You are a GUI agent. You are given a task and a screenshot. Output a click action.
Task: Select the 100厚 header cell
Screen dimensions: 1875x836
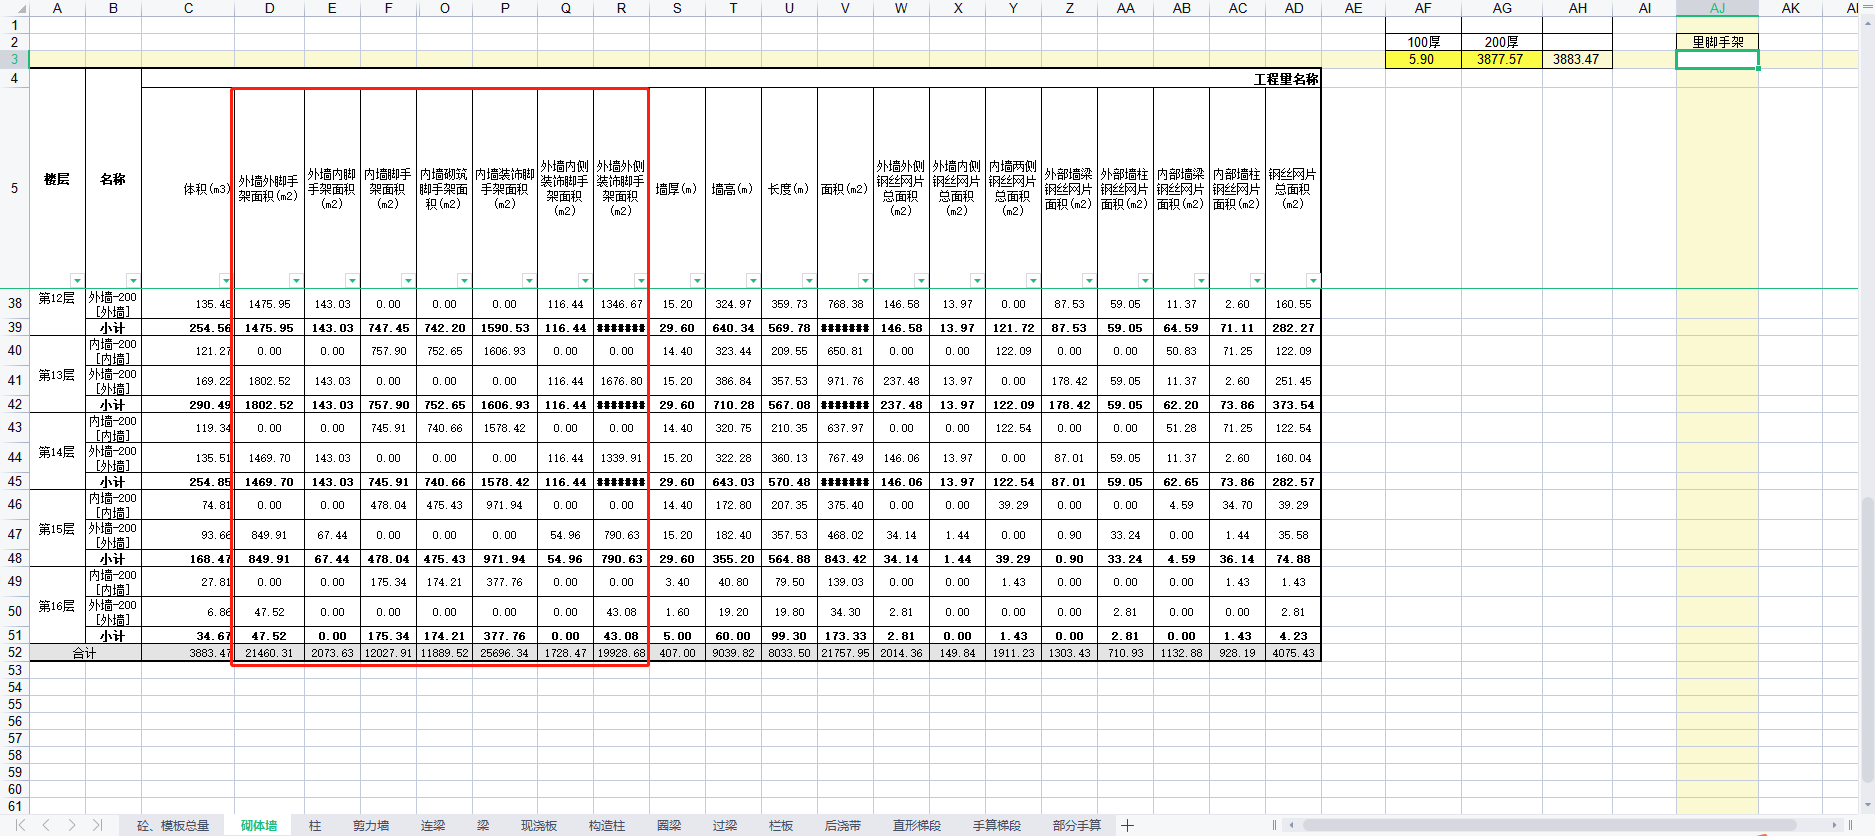coord(1423,42)
